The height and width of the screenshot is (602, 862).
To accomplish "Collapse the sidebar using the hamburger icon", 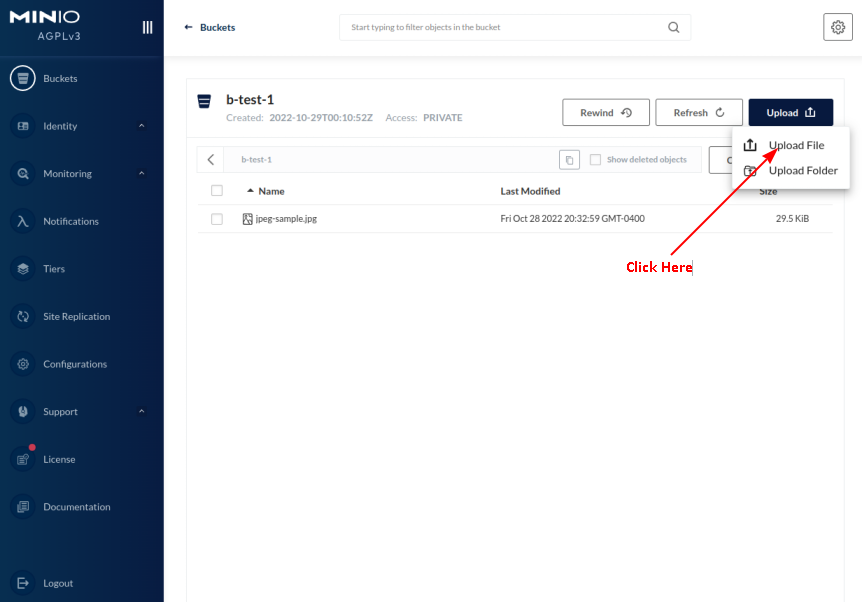I will [x=146, y=27].
